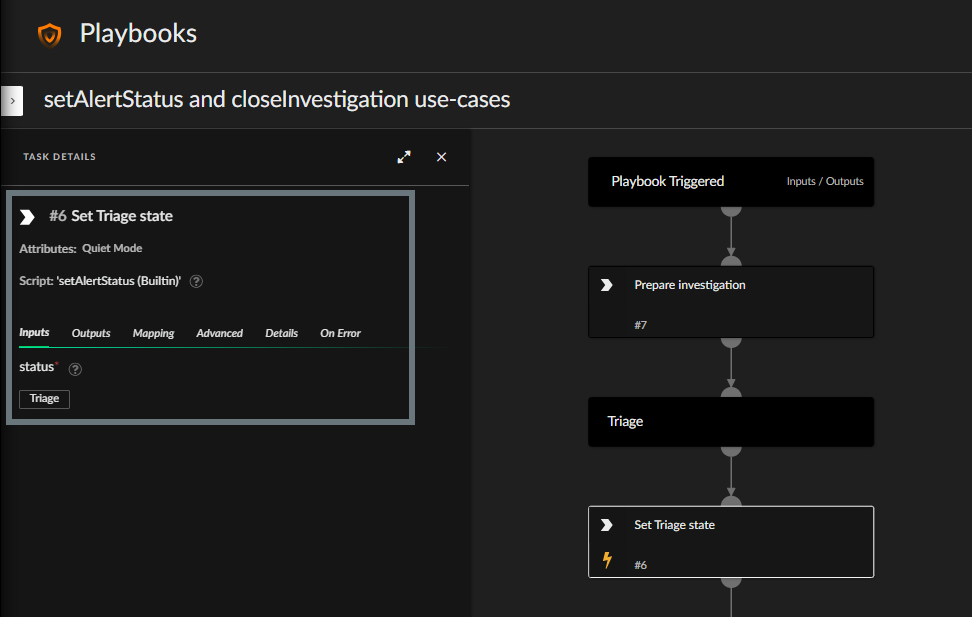Click the arrow icon on Set Triage state node
972x617 pixels.
(607, 525)
